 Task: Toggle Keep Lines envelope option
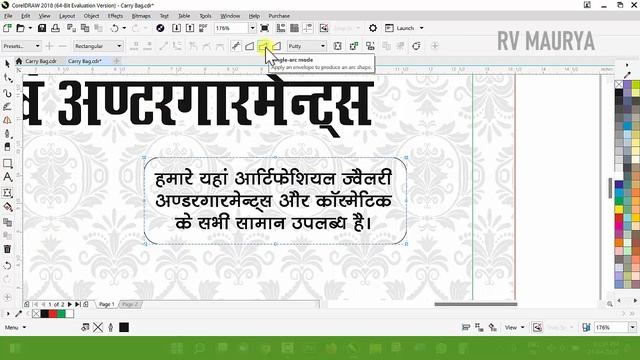coord(338,46)
